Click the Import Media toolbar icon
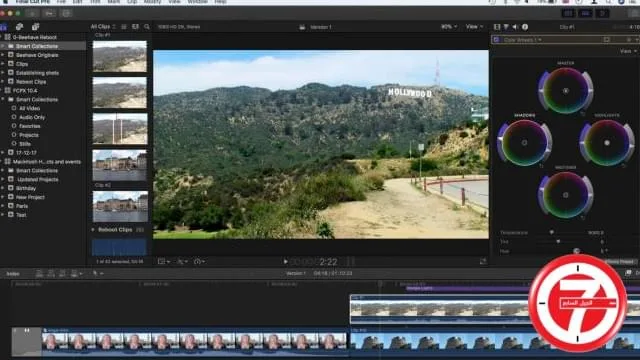The width and height of the screenshot is (640, 360). [x=32, y=13]
